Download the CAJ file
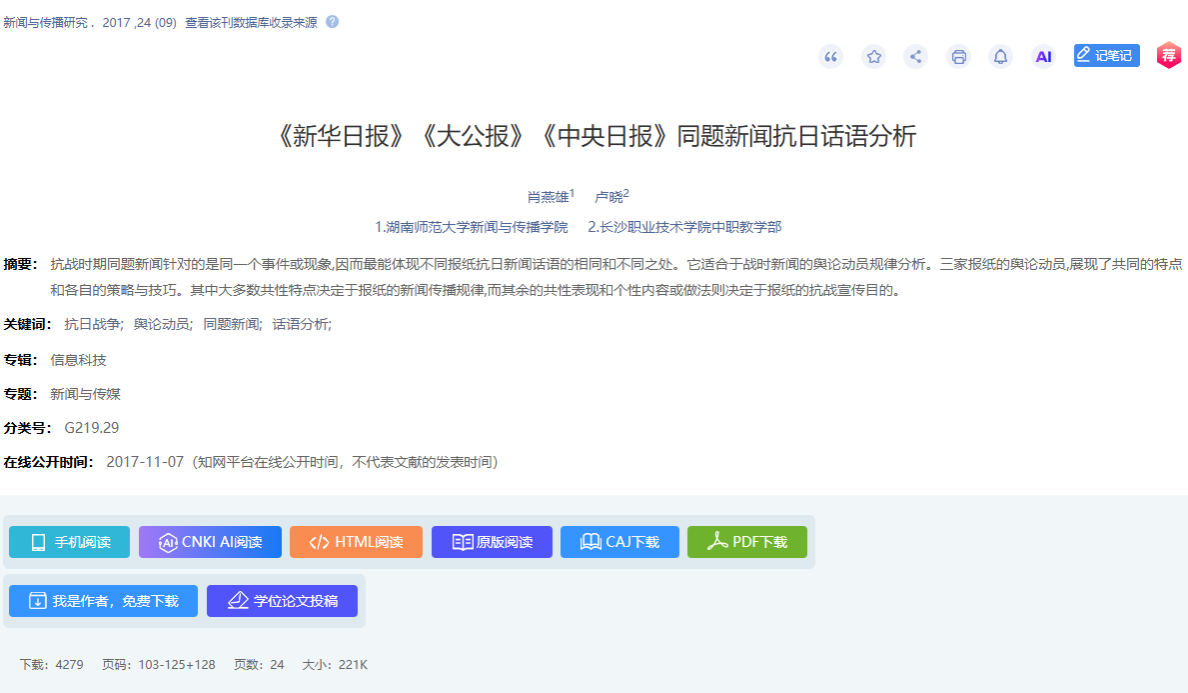This screenshot has width=1188, height=693. click(620, 542)
